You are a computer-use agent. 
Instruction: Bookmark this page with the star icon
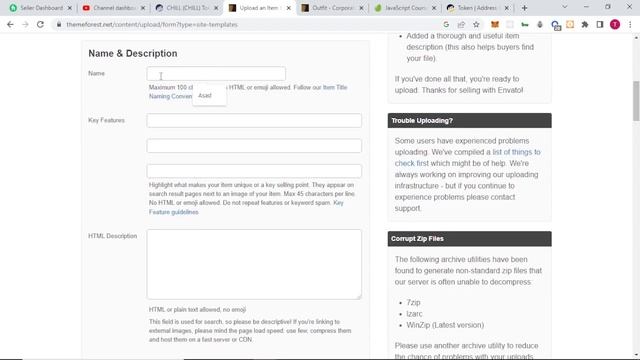[476, 24]
